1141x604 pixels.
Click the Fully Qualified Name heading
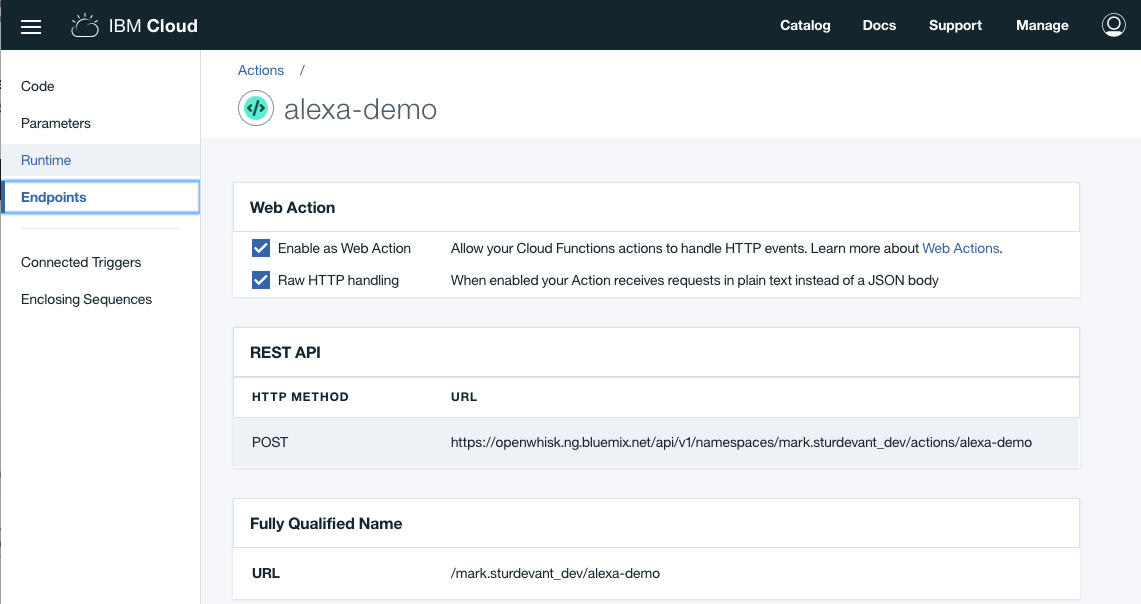[326, 523]
